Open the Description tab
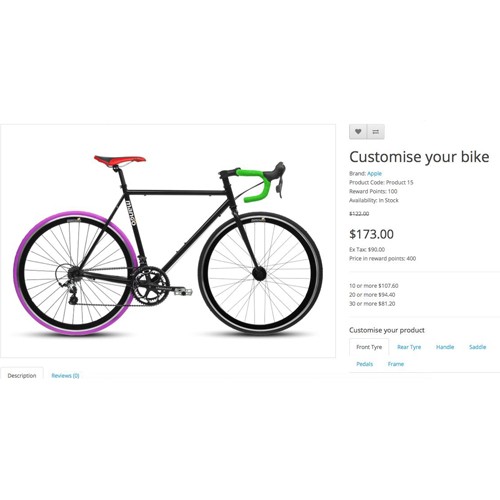Image resolution: width=500 pixels, height=500 pixels. coord(22,376)
